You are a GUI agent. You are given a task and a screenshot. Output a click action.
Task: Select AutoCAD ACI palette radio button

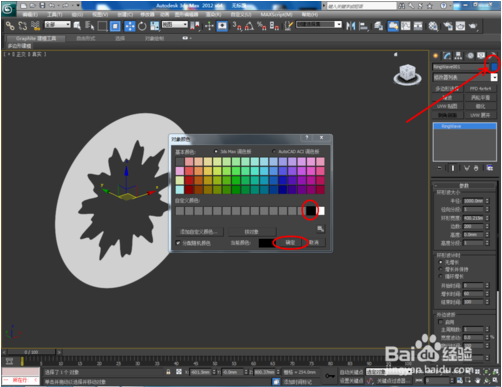274,151
